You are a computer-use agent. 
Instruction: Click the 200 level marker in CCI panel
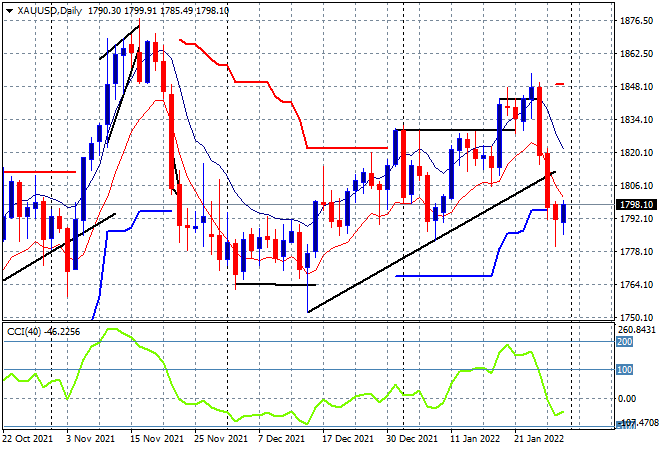625,342
